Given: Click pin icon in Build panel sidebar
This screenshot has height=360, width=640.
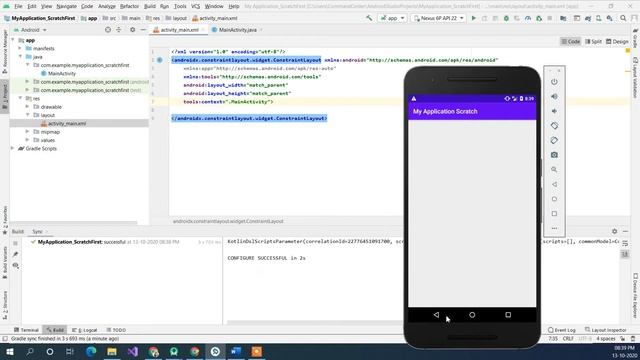Looking at the screenshot, I should (x=16, y=254).
